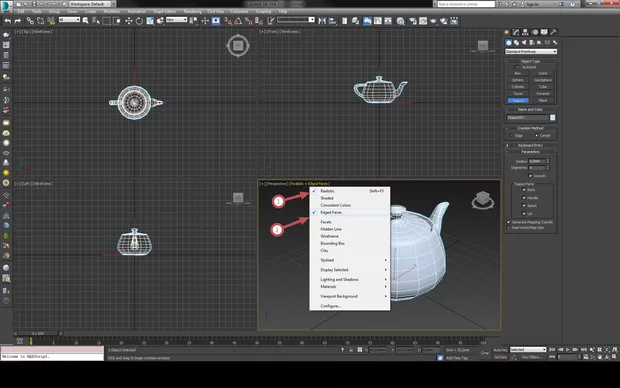620x388 pixels.
Task: Click the Torus object type button
Action: pos(518,94)
